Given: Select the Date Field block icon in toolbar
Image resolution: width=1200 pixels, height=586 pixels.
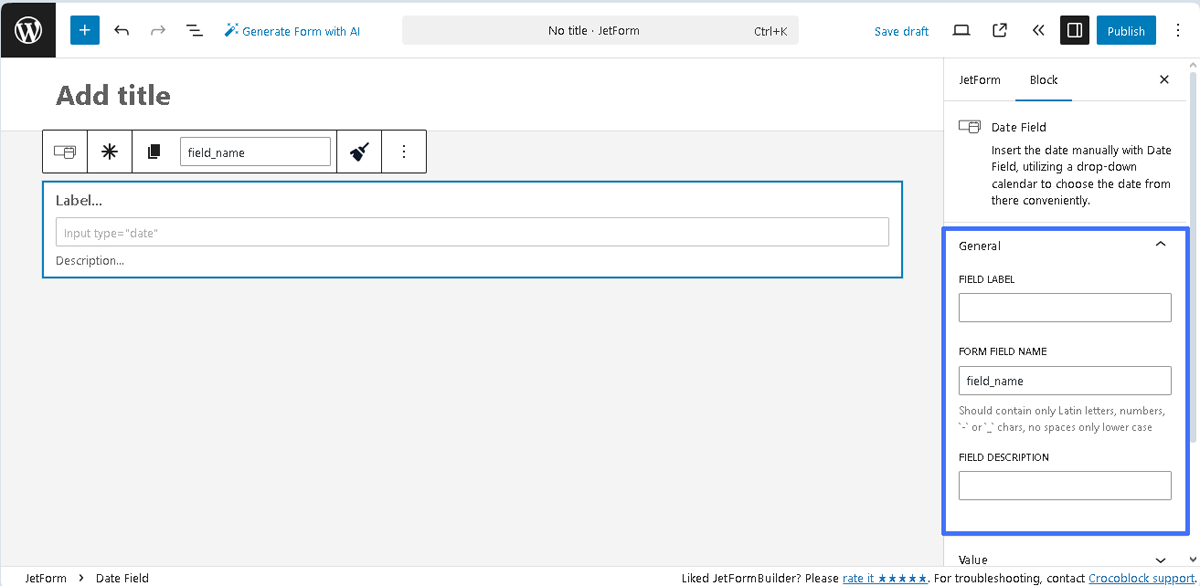Looking at the screenshot, I should 64,151.
